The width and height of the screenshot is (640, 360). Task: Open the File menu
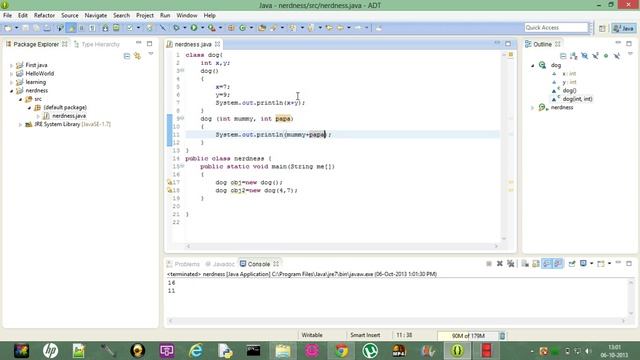tap(7, 16)
